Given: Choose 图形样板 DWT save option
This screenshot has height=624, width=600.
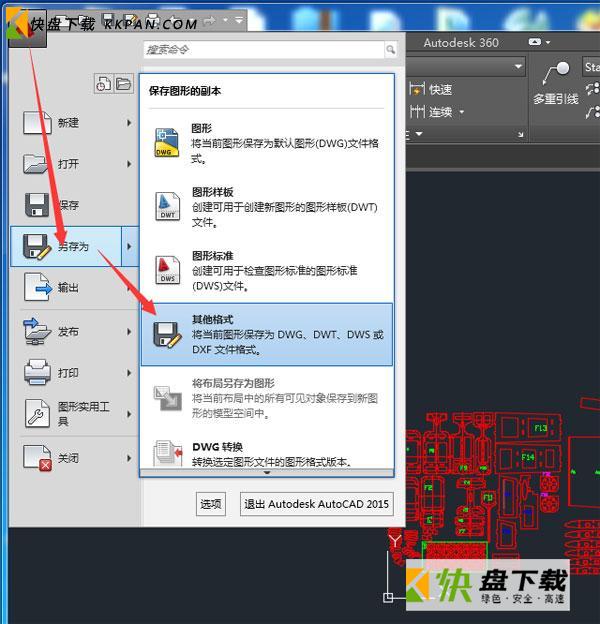Looking at the screenshot, I should 267,207.
